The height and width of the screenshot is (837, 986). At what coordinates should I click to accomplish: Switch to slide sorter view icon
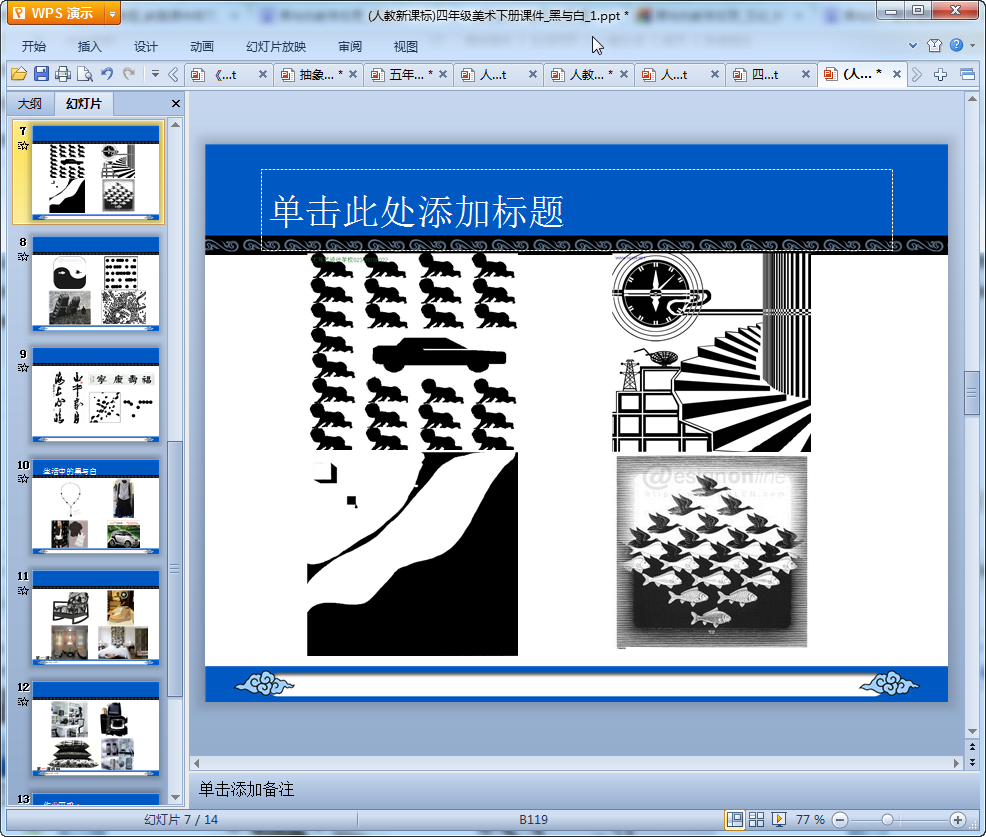(756, 819)
